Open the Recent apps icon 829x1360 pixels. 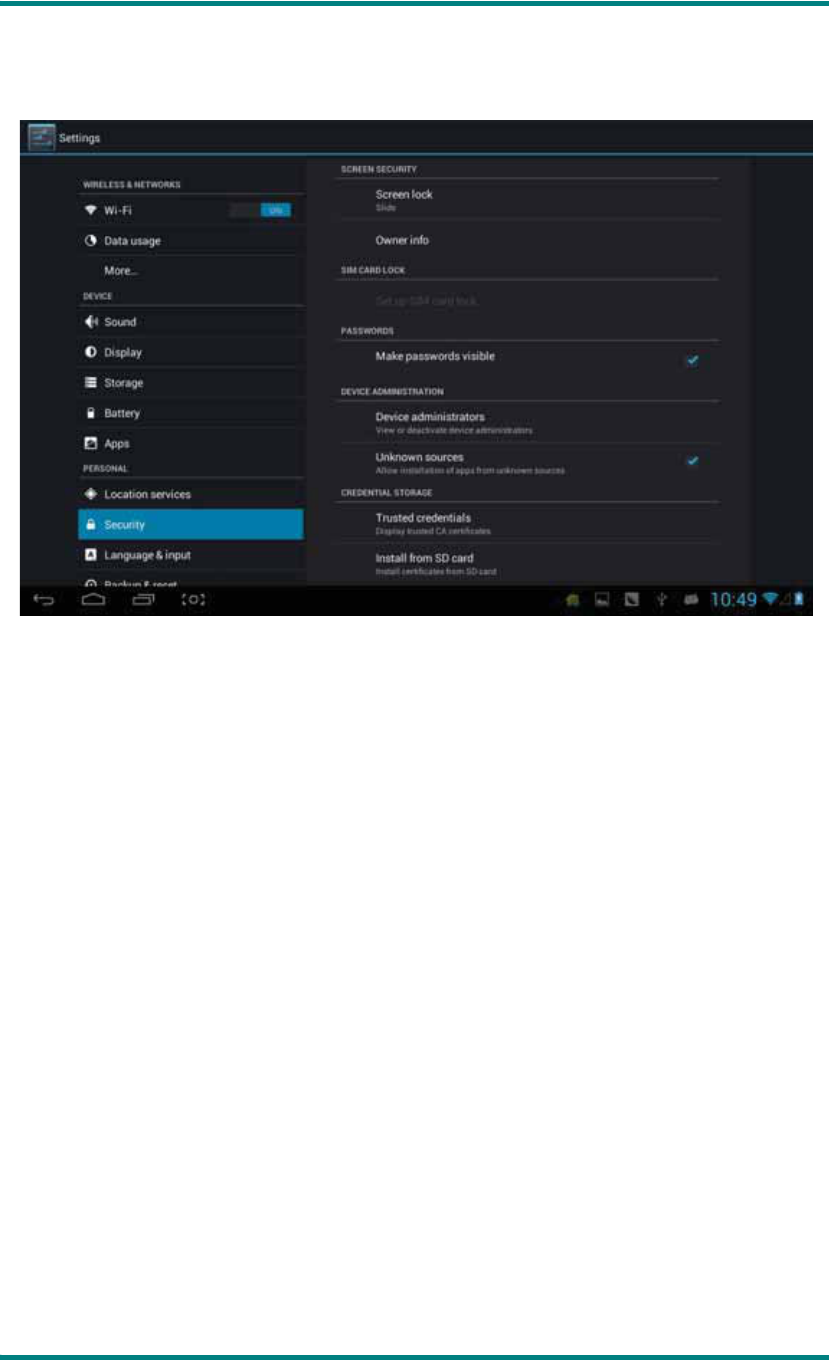pyautogui.click(x=144, y=599)
